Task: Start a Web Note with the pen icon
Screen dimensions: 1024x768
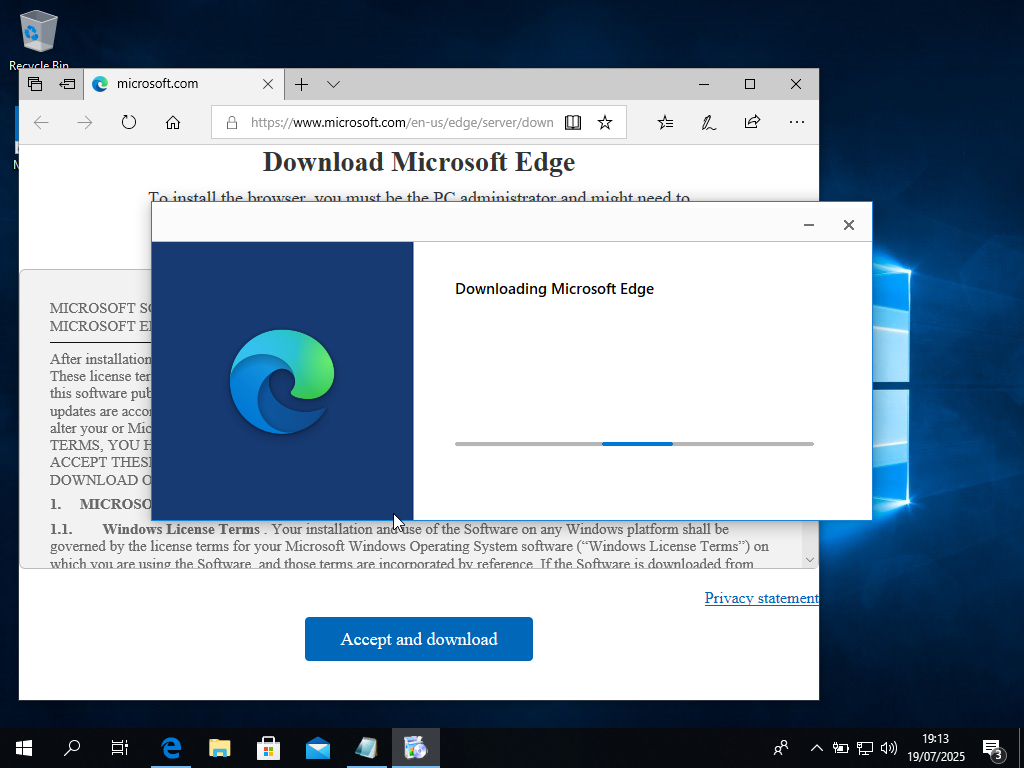Action: tap(709, 122)
